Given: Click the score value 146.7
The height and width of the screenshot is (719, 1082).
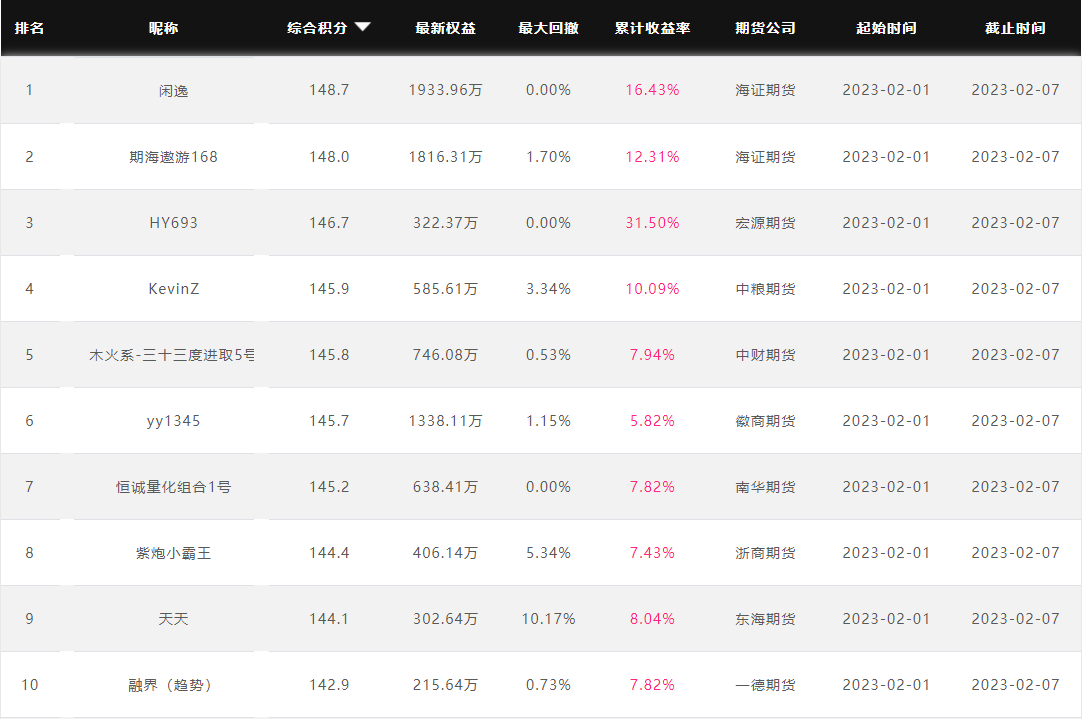Looking at the screenshot, I should pos(329,223).
